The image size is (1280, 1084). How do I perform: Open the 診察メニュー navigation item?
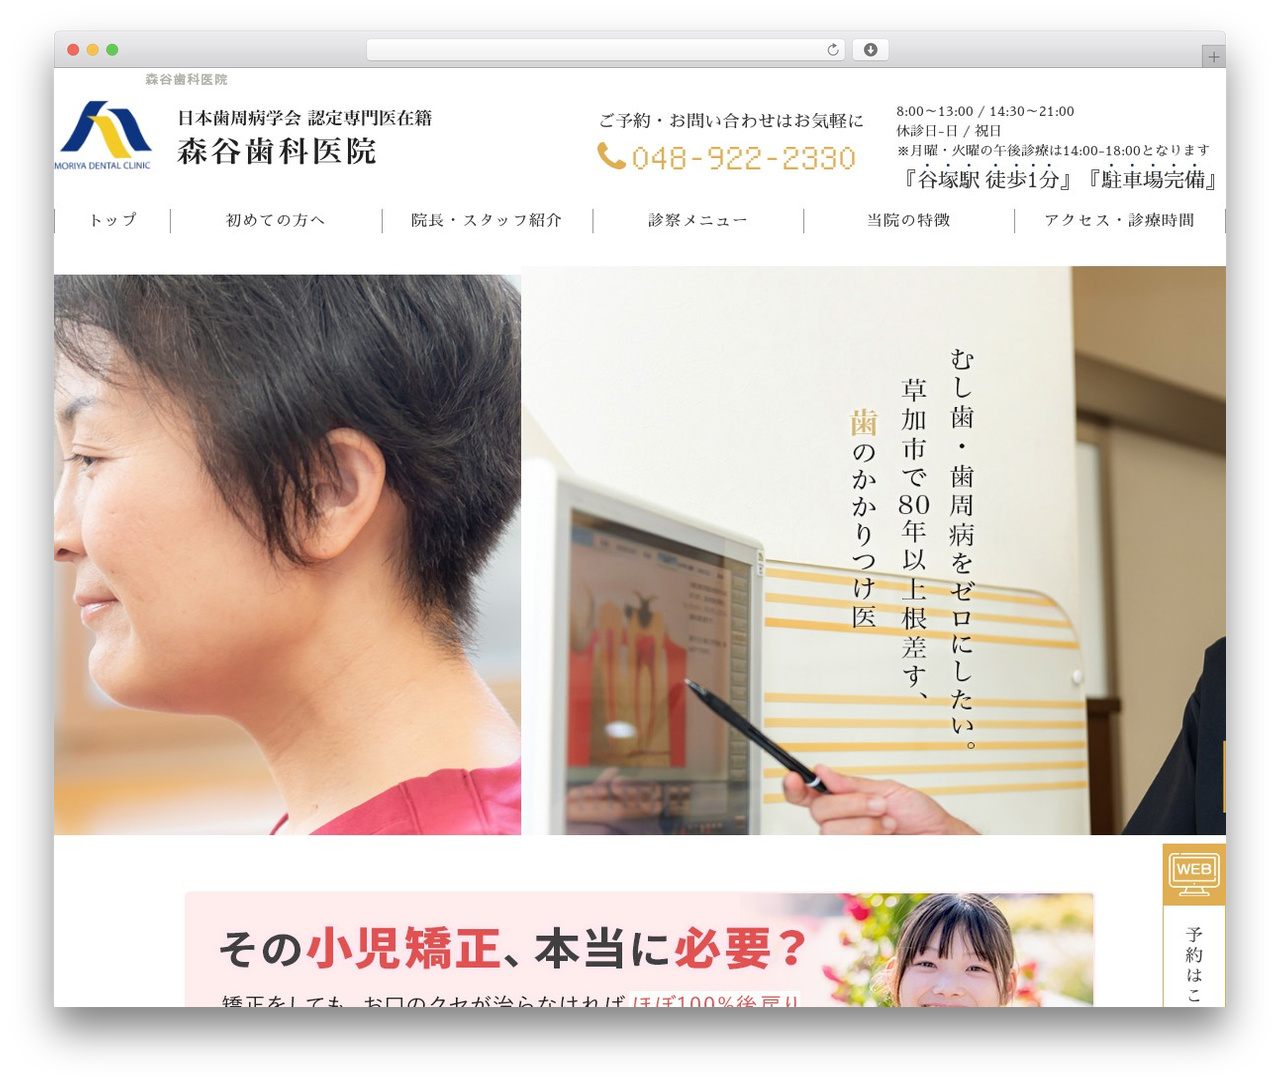(x=698, y=220)
